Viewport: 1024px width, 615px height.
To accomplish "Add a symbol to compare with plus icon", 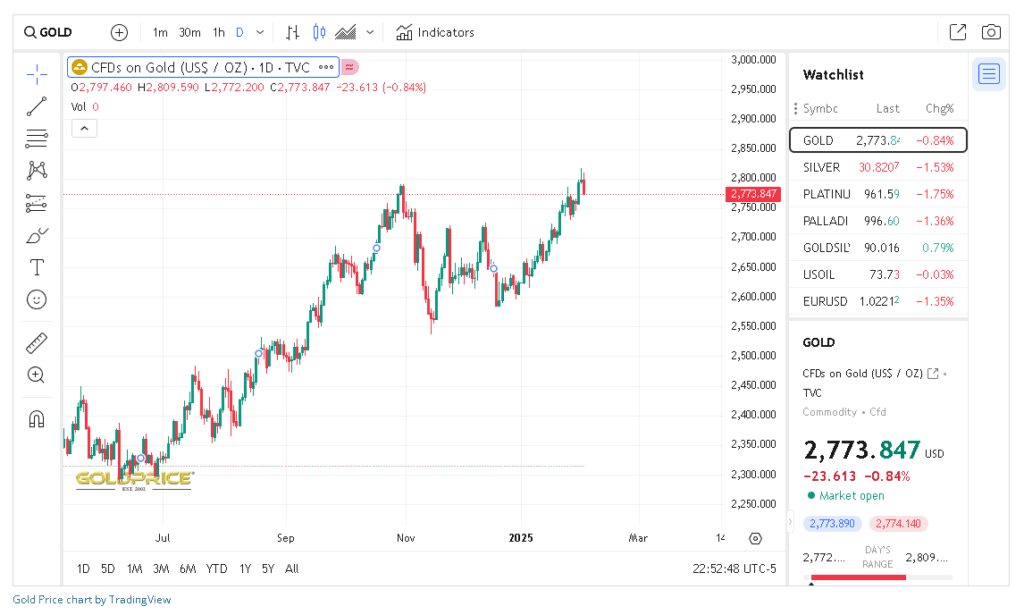I will coord(119,32).
